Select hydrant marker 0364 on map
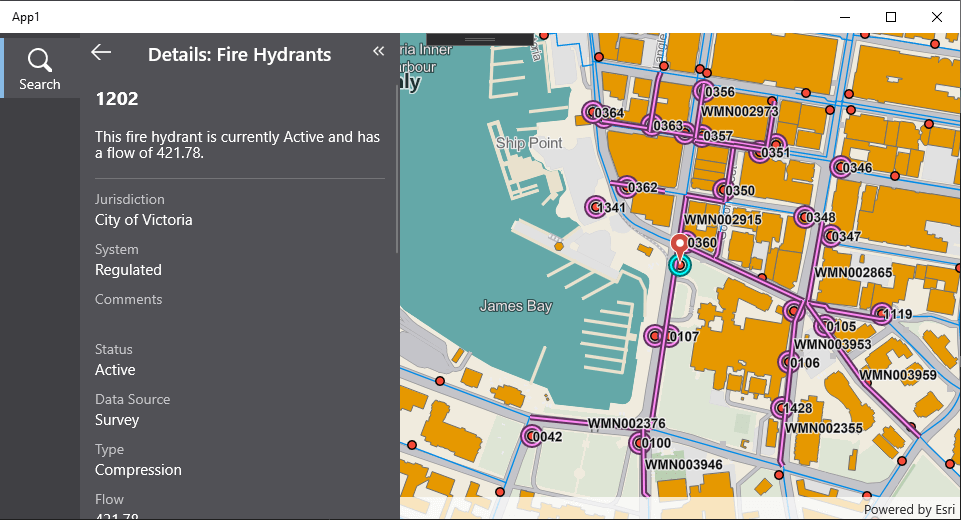 591,113
